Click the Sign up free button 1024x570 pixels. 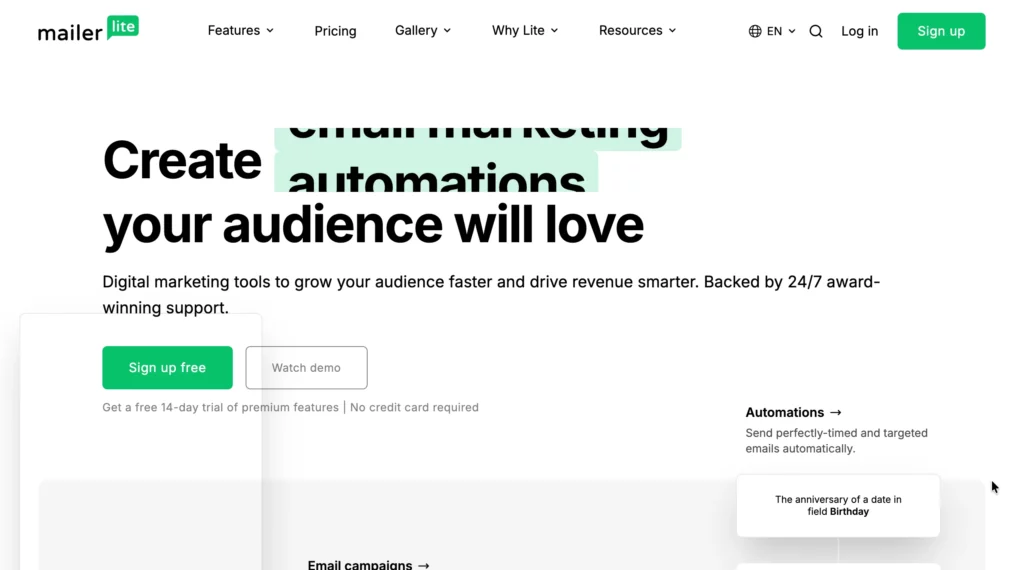(x=167, y=368)
